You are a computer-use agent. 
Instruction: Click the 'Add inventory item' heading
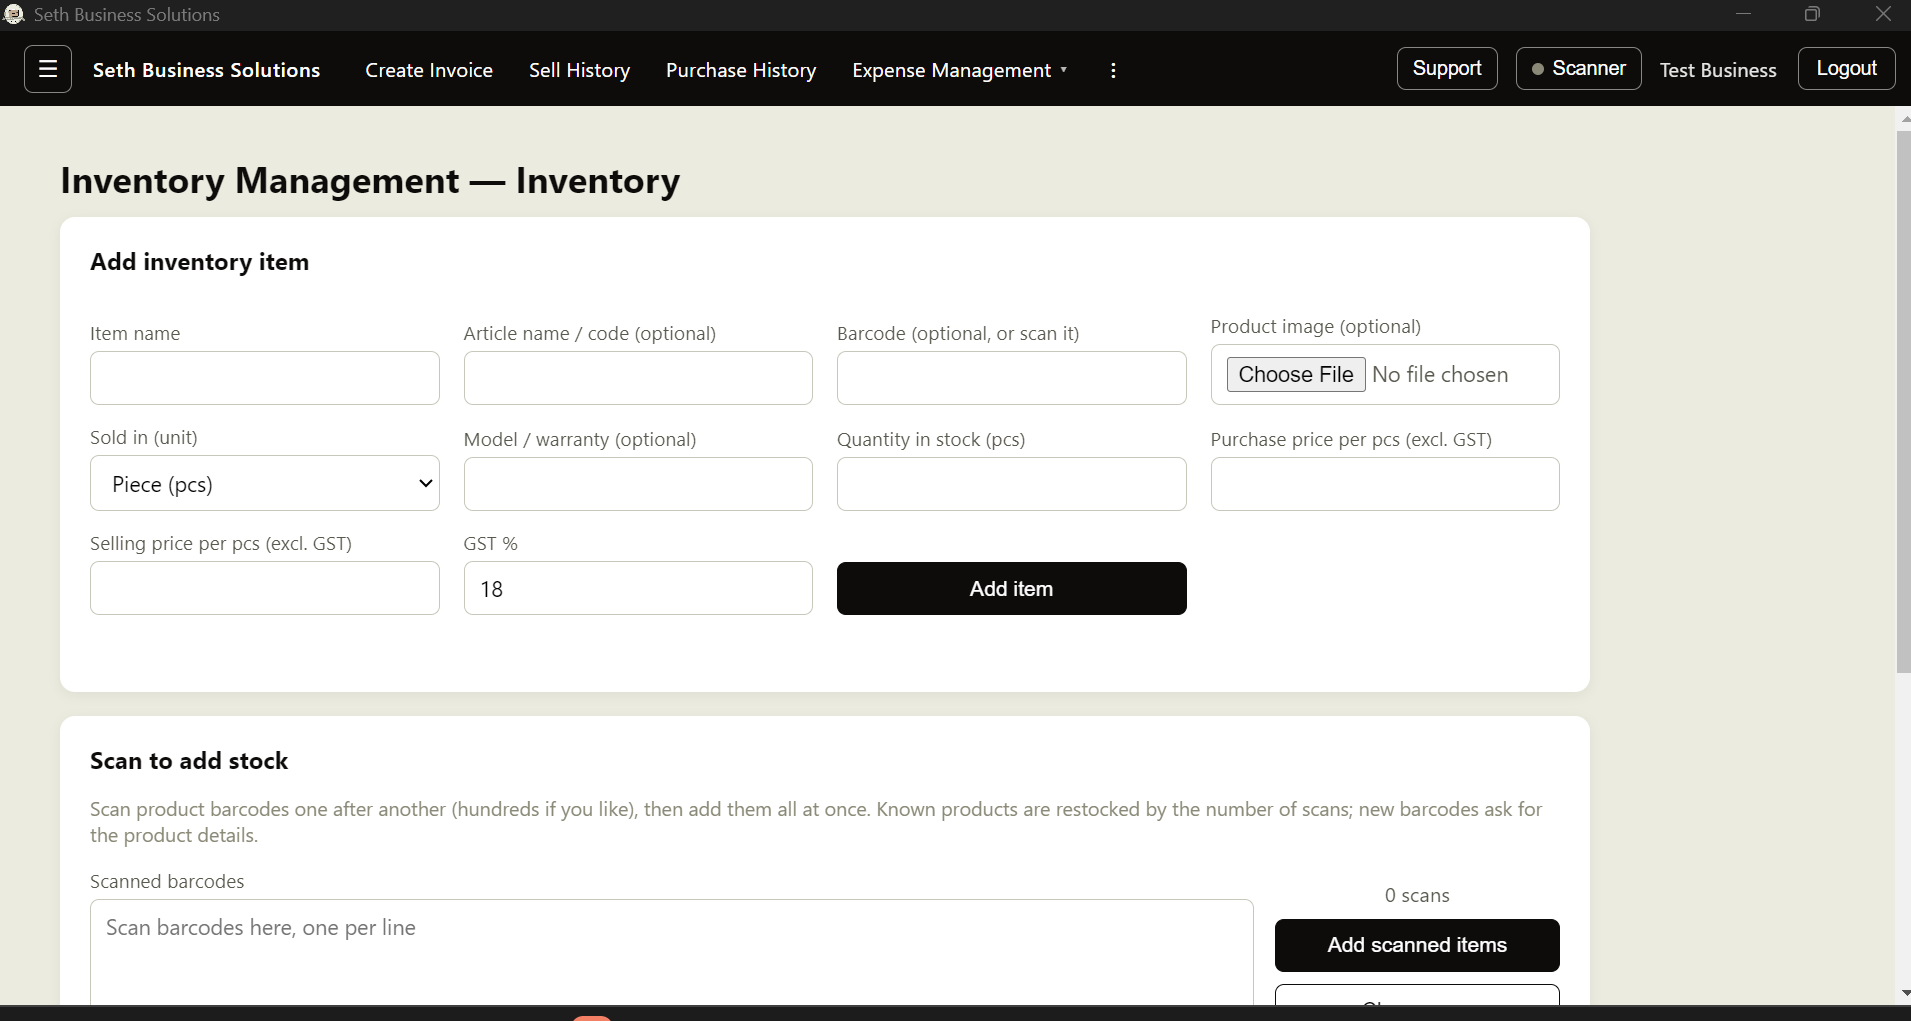coord(200,262)
